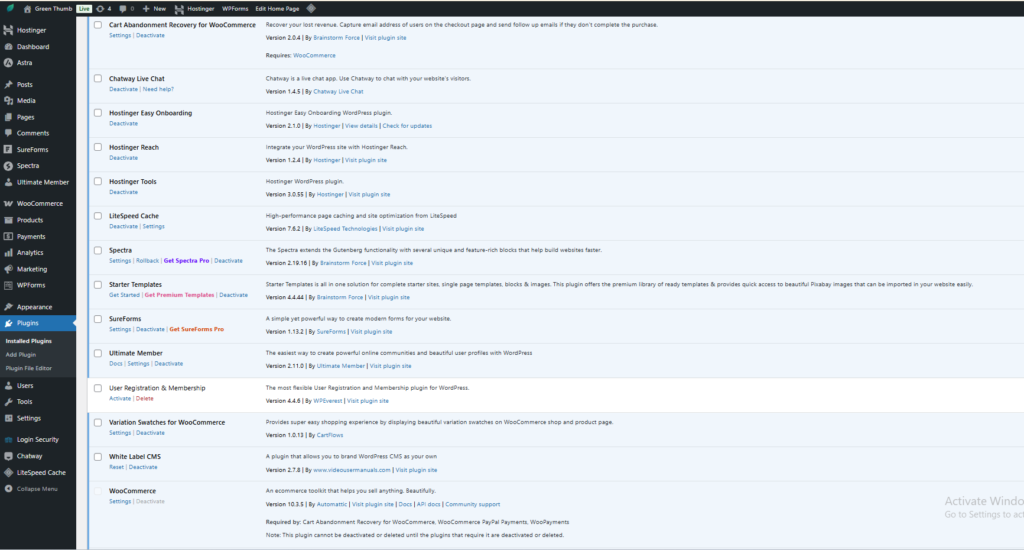The image size is (1024, 550).
Task: Click the Media icon in sidebar
Action: pos(8,101)
